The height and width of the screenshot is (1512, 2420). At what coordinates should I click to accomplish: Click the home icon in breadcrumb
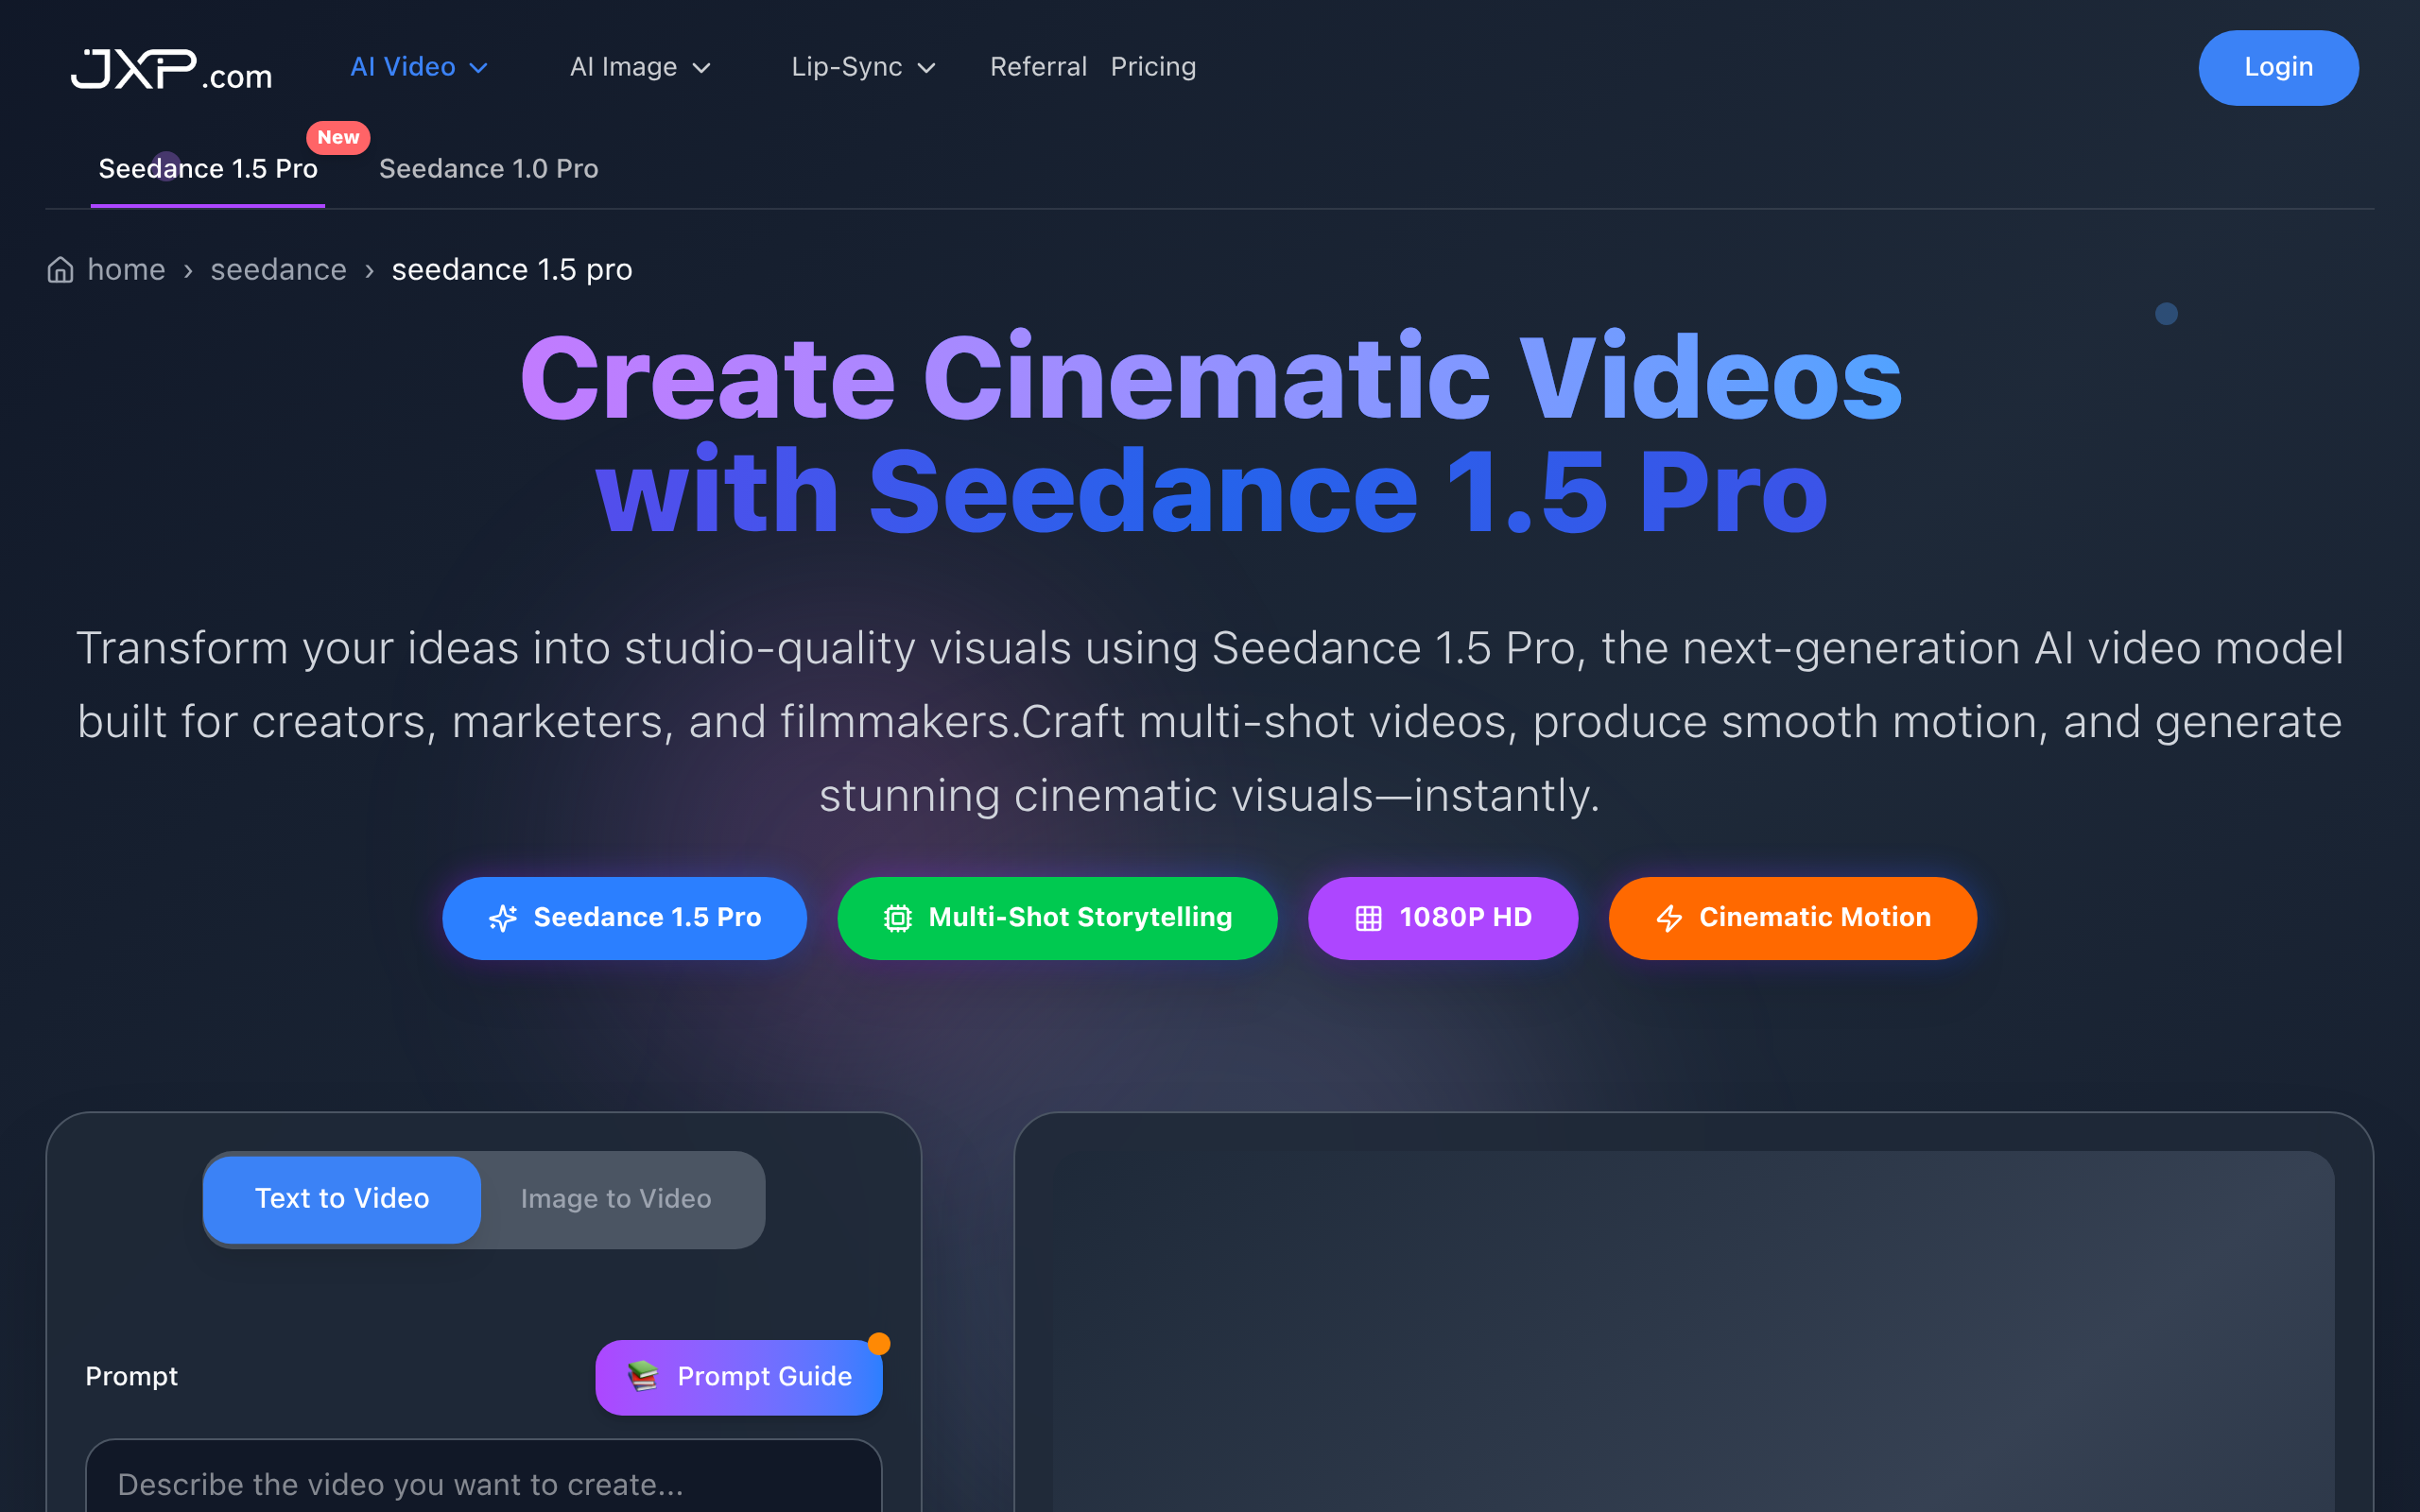pyautogui.click(x=60, y=270)
